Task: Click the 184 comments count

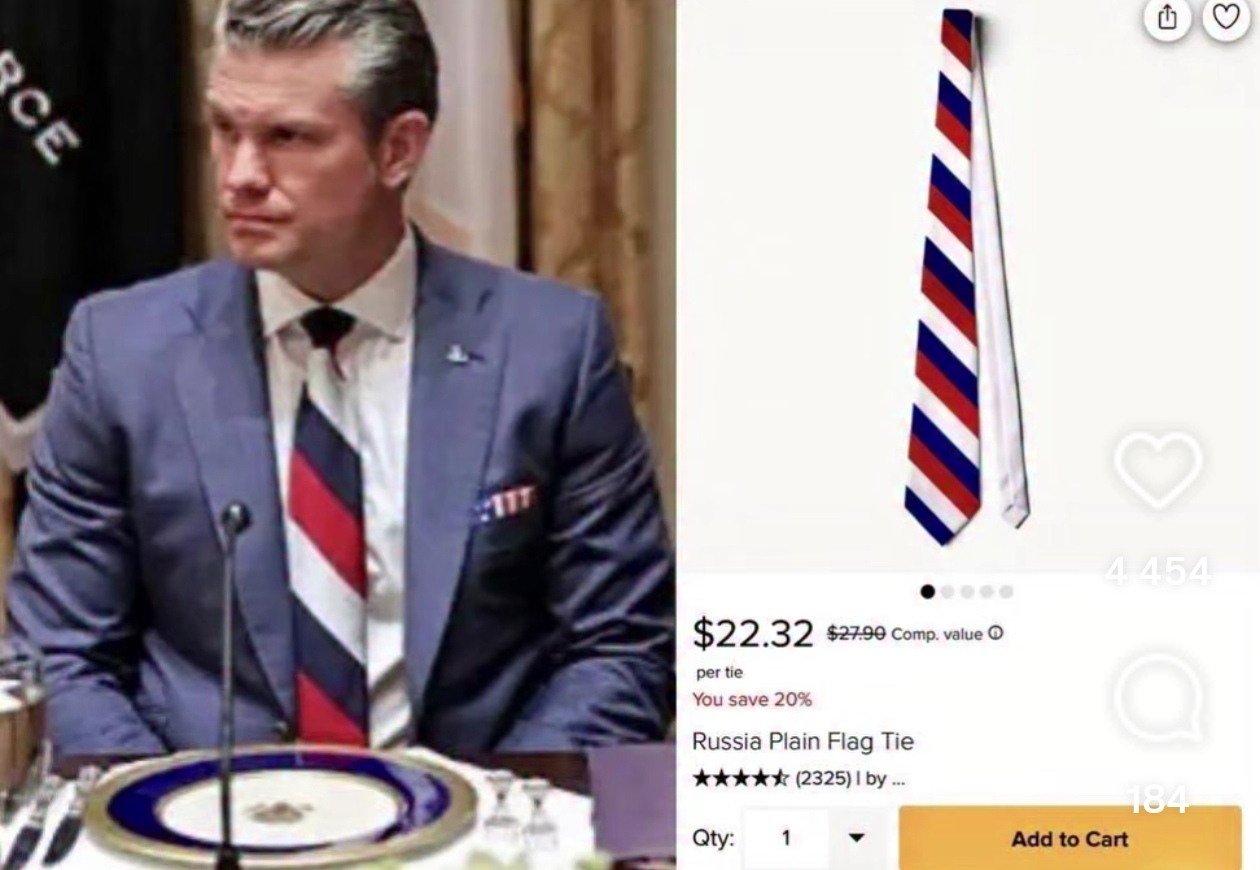Action: tap(1158, 799)
